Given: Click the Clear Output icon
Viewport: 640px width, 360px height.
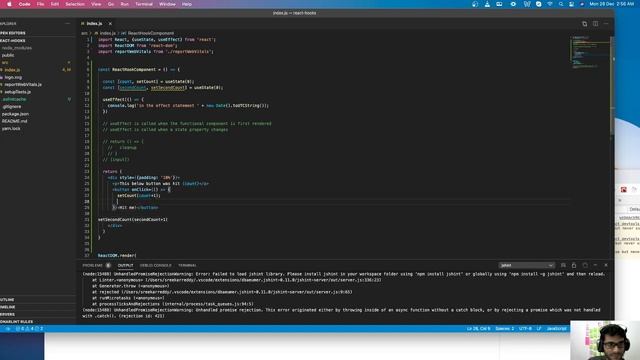Looking at the screenshot, I should (563, 265).
